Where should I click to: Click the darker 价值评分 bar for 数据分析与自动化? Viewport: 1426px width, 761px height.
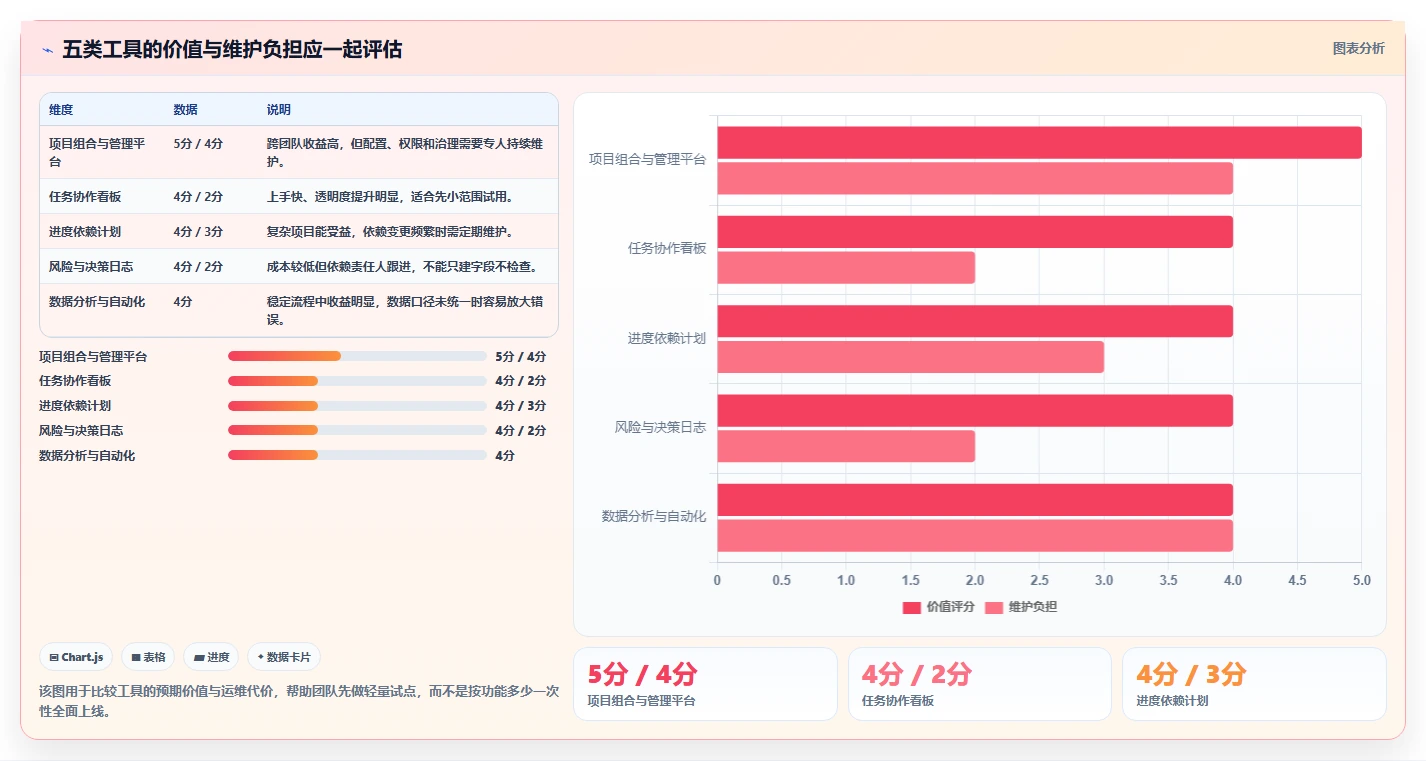point(975,500)
